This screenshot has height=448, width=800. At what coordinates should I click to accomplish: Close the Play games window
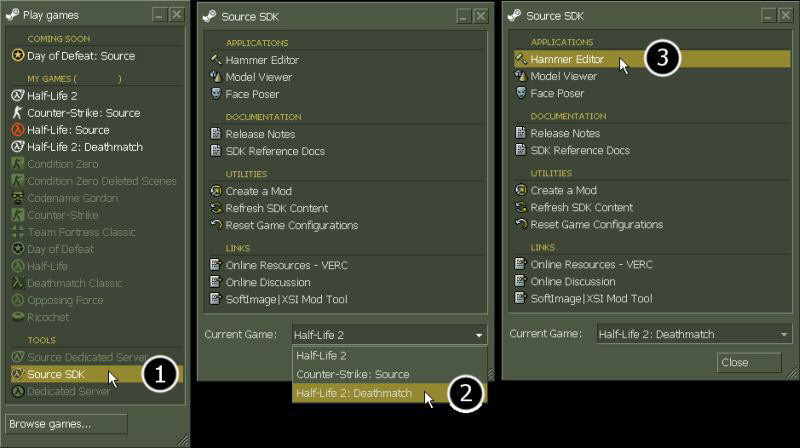click(177, 15)
